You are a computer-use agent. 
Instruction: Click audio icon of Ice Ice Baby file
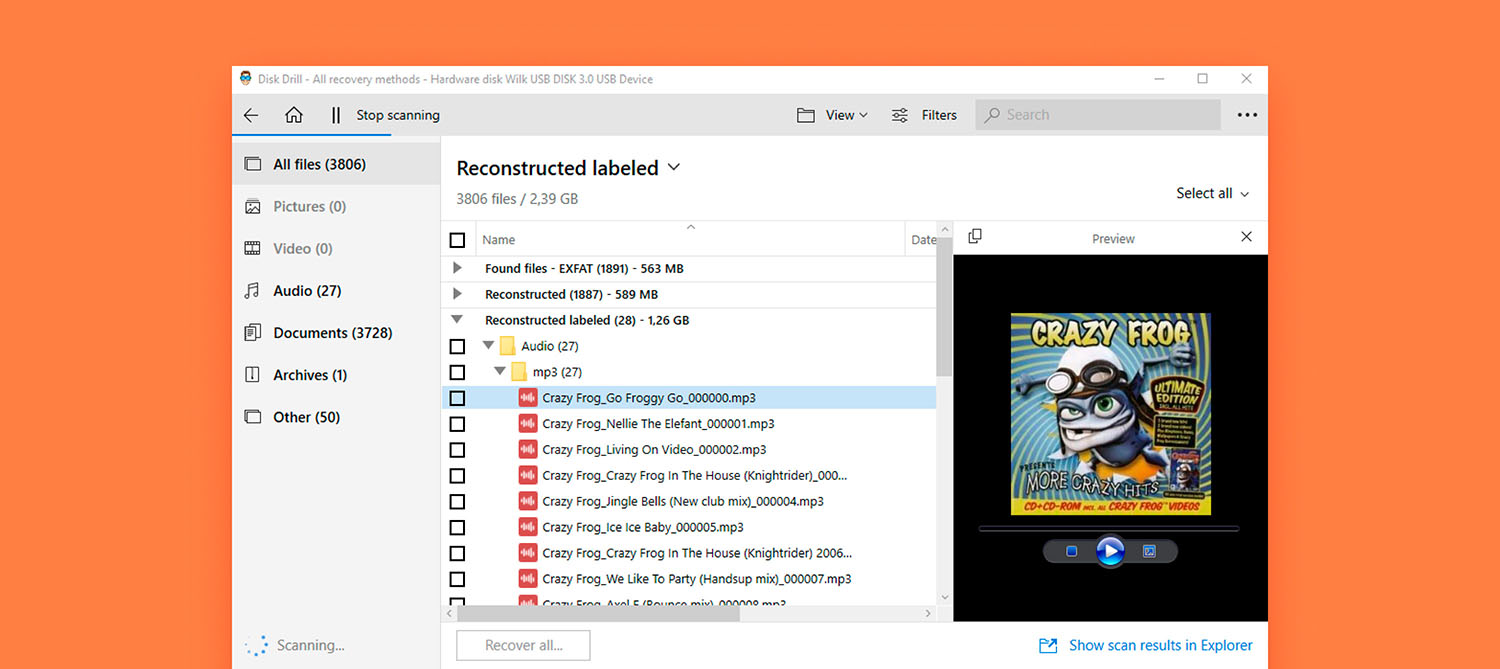(528, 528)
